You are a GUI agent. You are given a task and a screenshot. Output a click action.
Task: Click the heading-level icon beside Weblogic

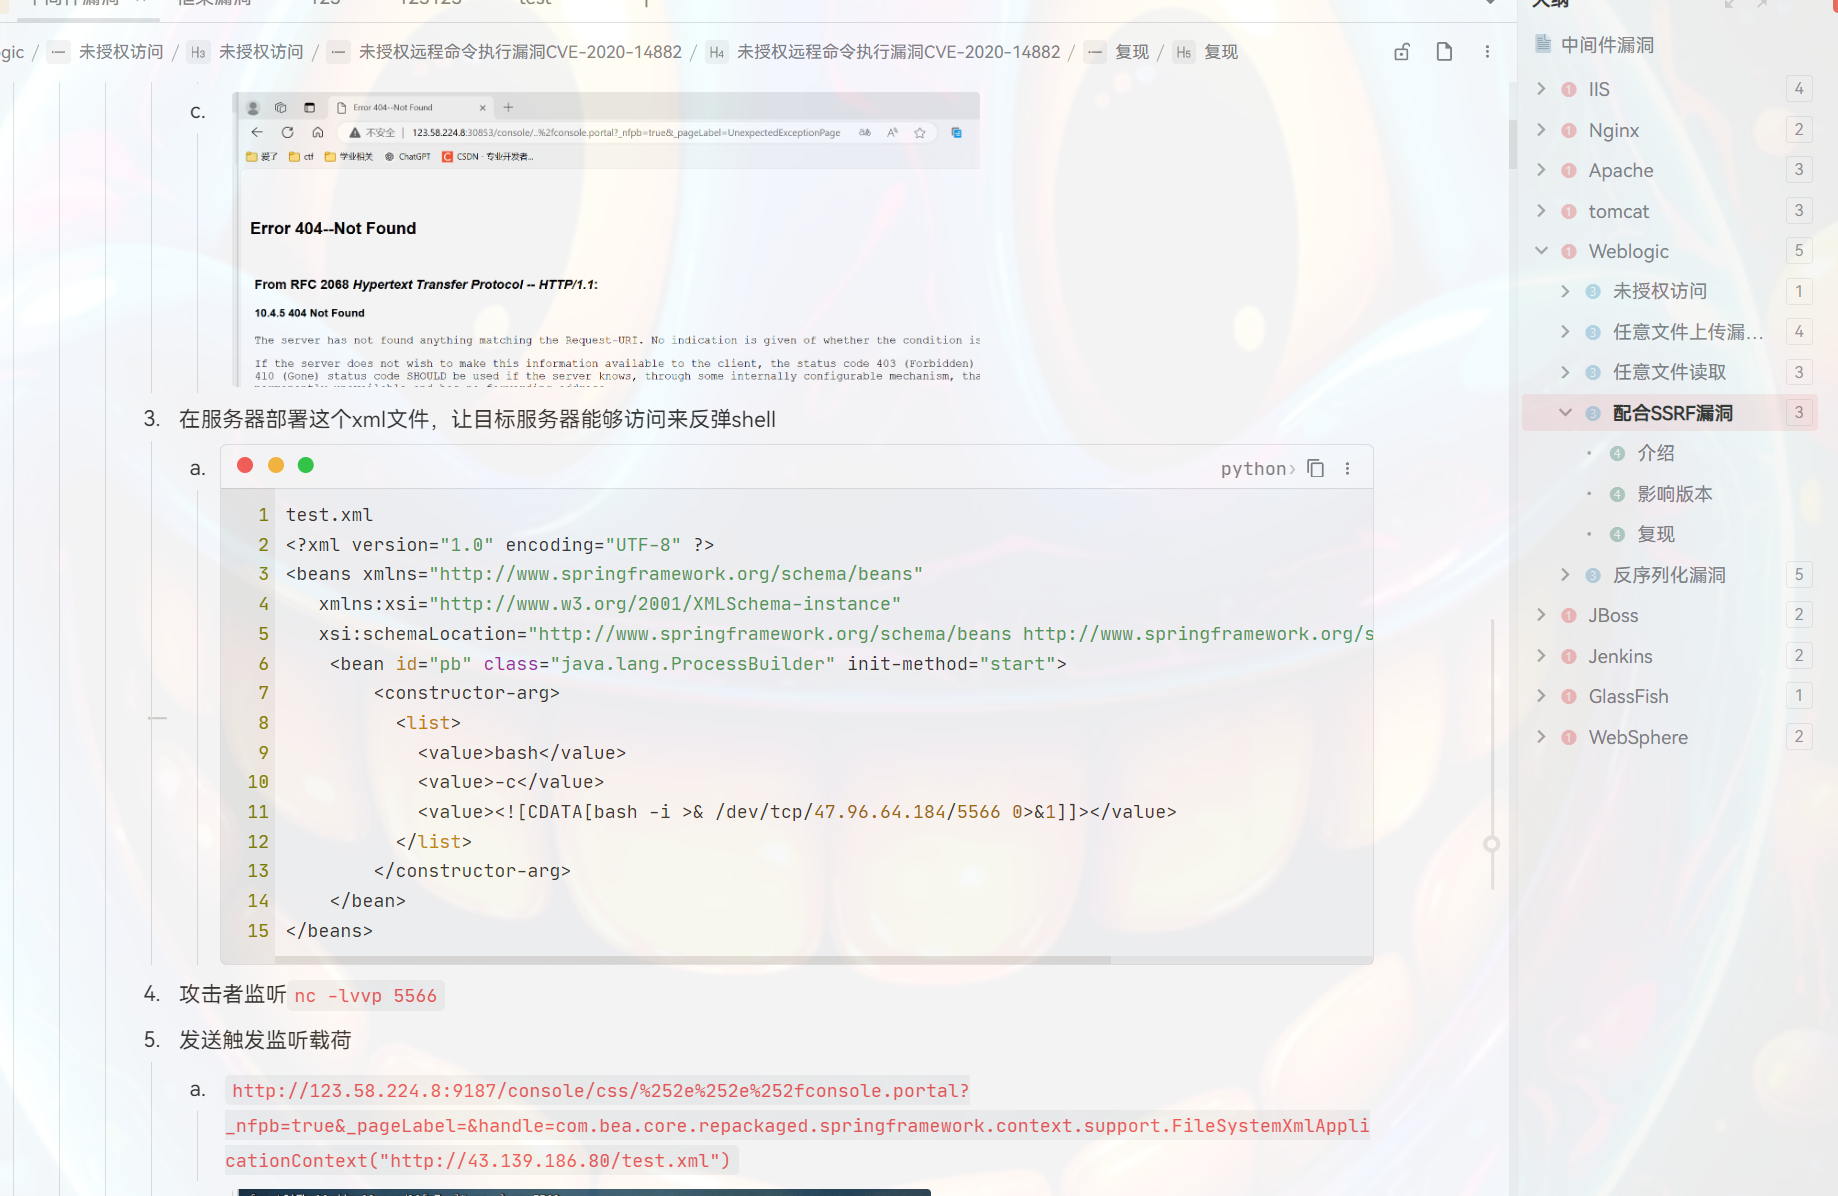coord(1569,252)
